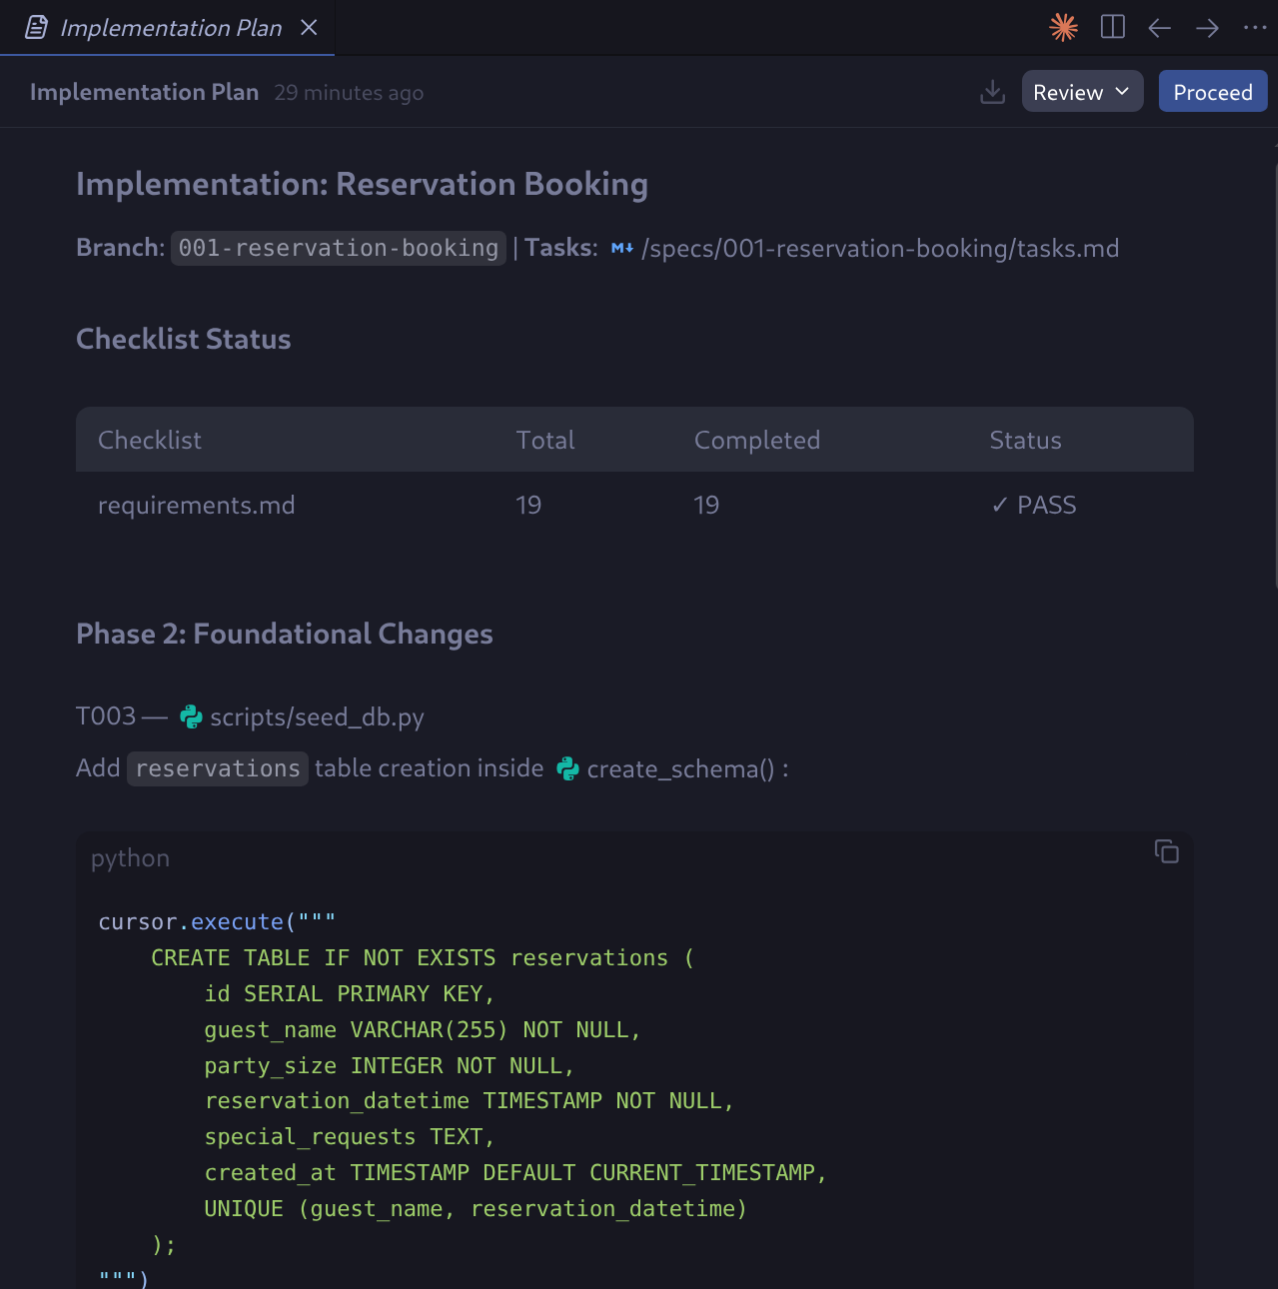Select the Implementation Plan tab
Viewport: 1278px width, 1289px height.
pos(170,28)
